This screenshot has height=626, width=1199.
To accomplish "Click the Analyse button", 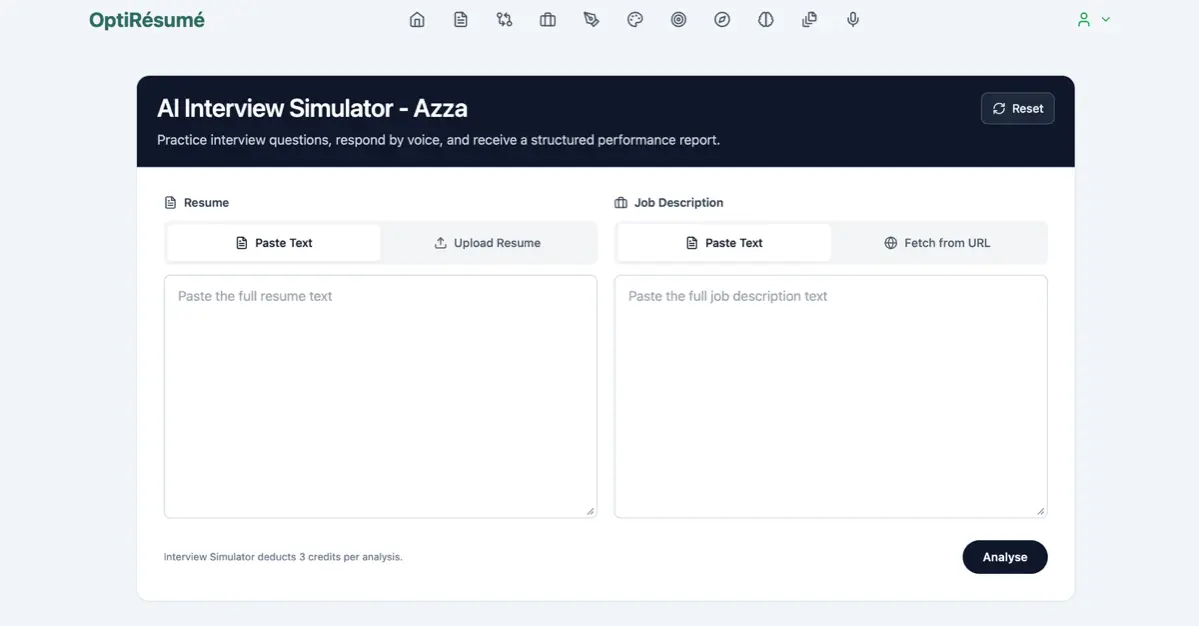I will (1004, 557).
